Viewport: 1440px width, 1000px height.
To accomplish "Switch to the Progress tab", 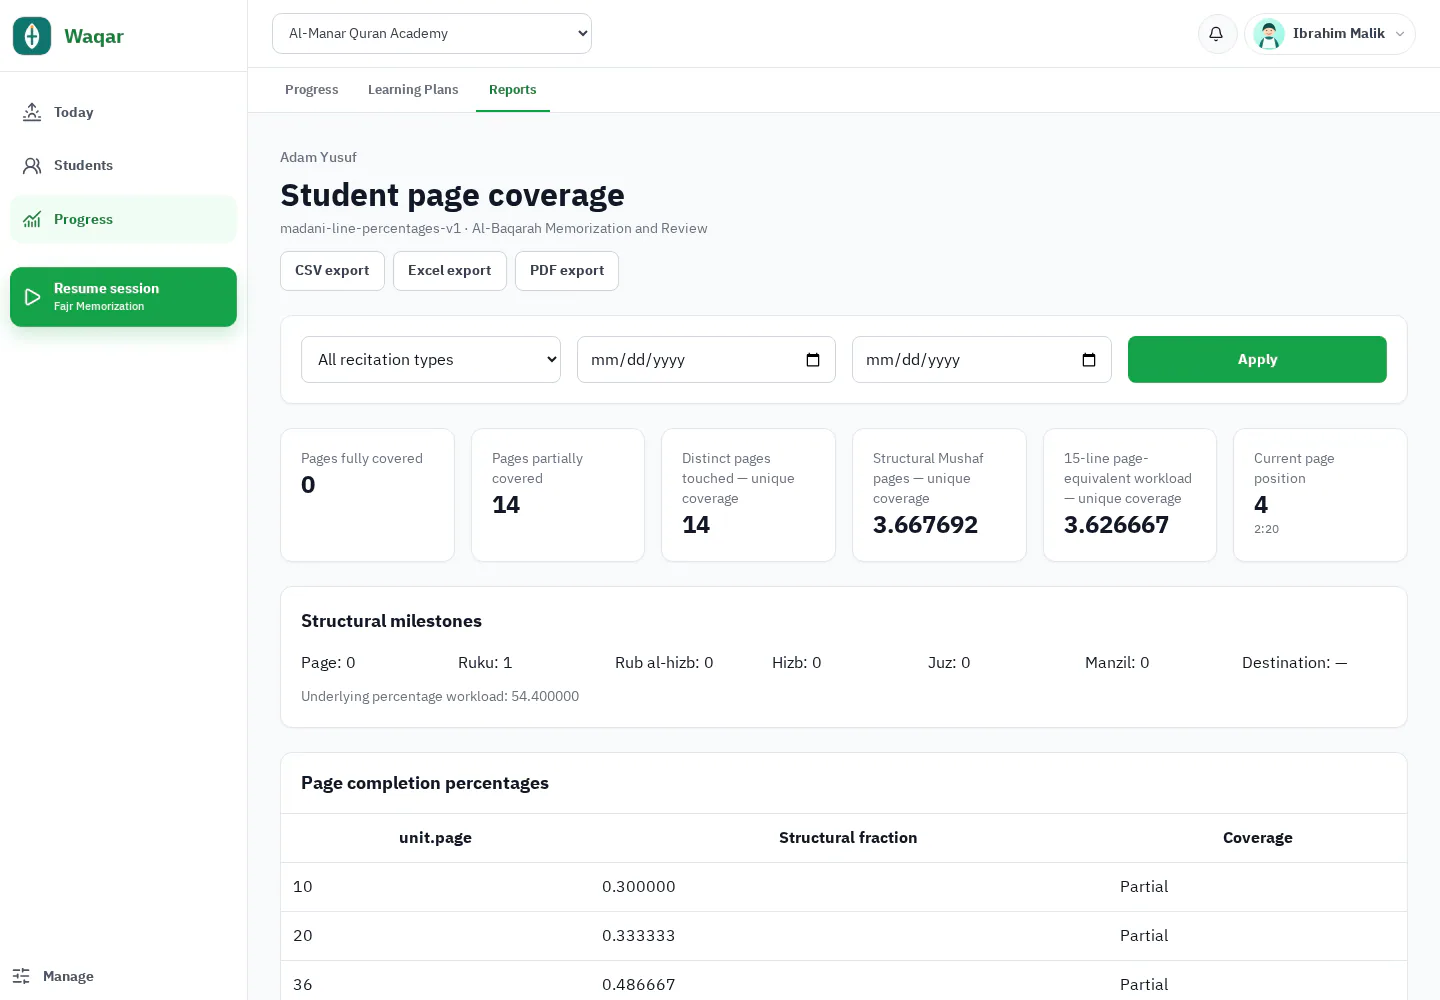I will [x=312, y=89].
